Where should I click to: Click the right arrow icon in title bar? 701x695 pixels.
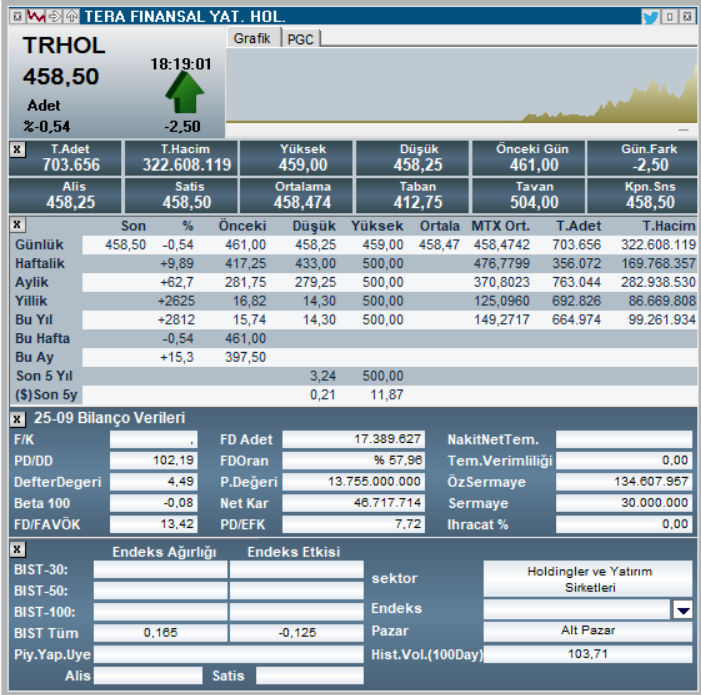[x=55, y=17]
